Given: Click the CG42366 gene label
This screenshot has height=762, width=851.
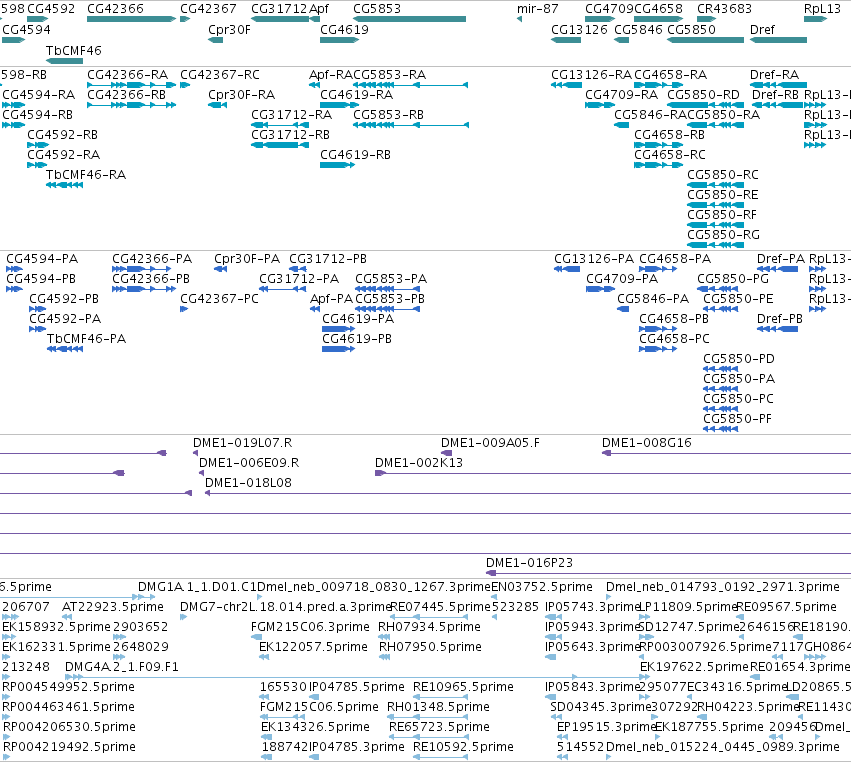Looking at the screenshot, I should click(x=115, y=9).
